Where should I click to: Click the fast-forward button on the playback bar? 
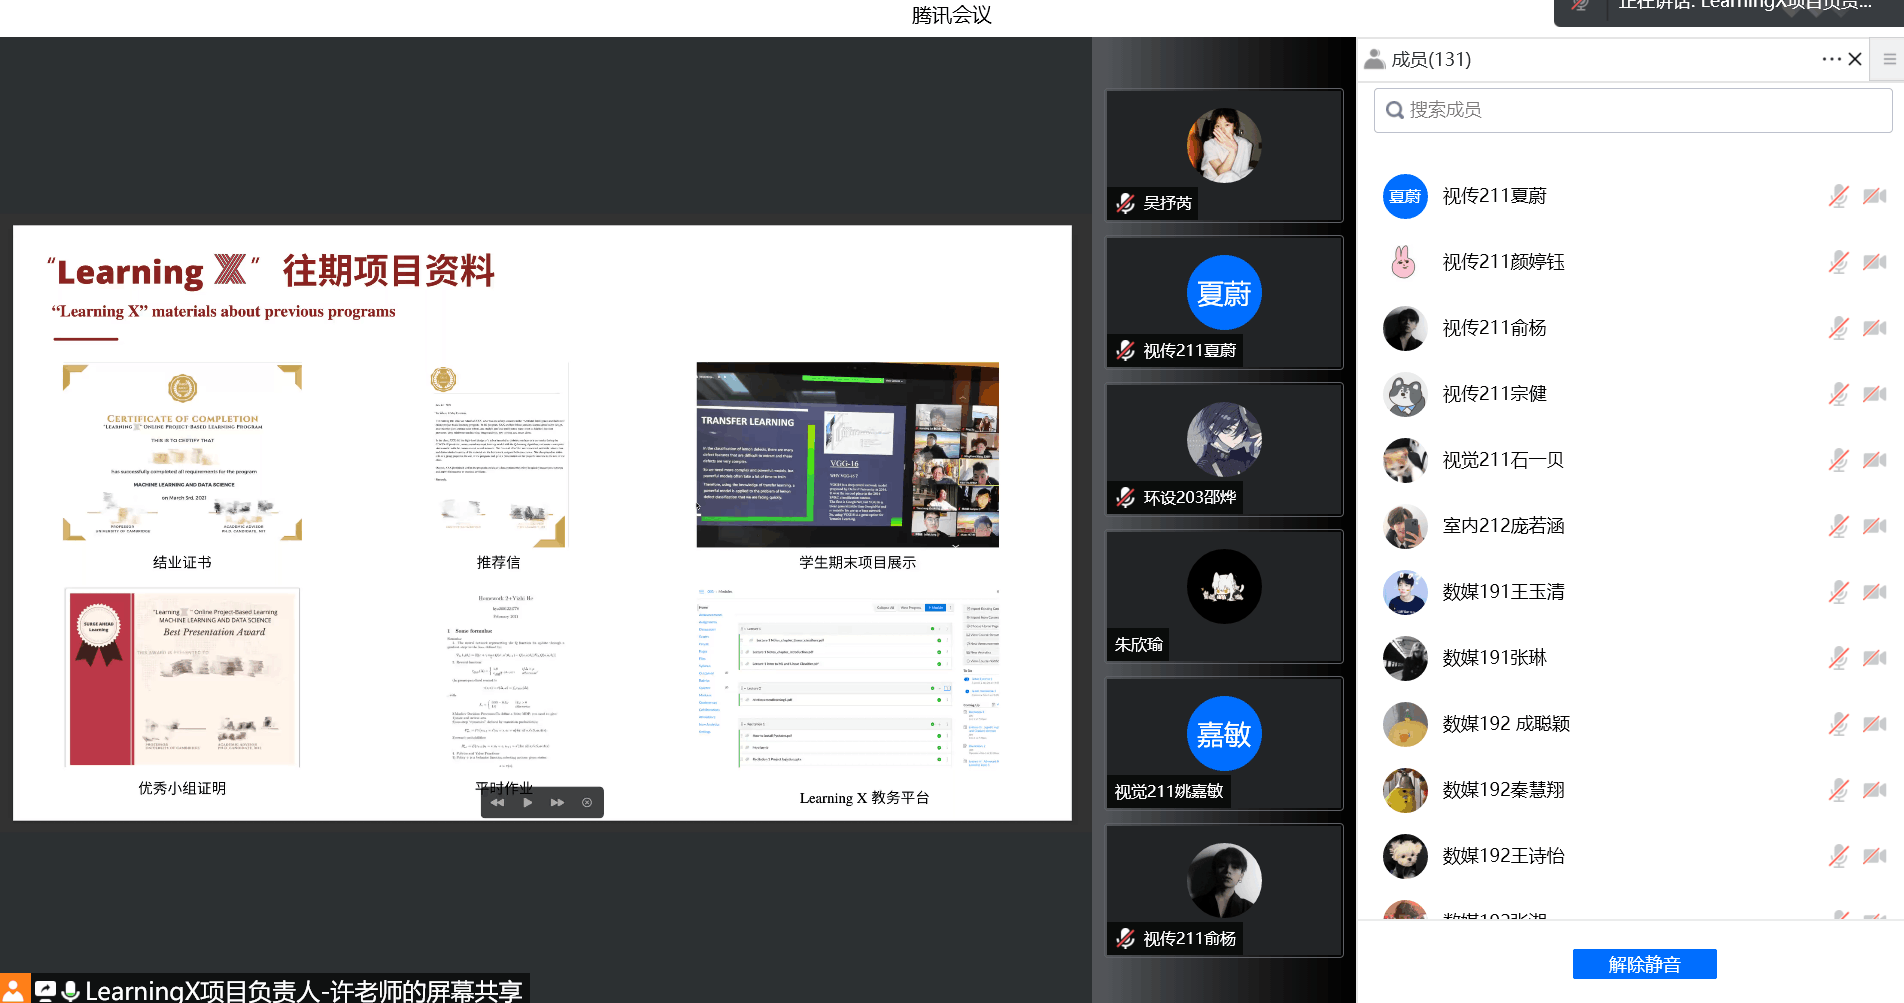557,802
